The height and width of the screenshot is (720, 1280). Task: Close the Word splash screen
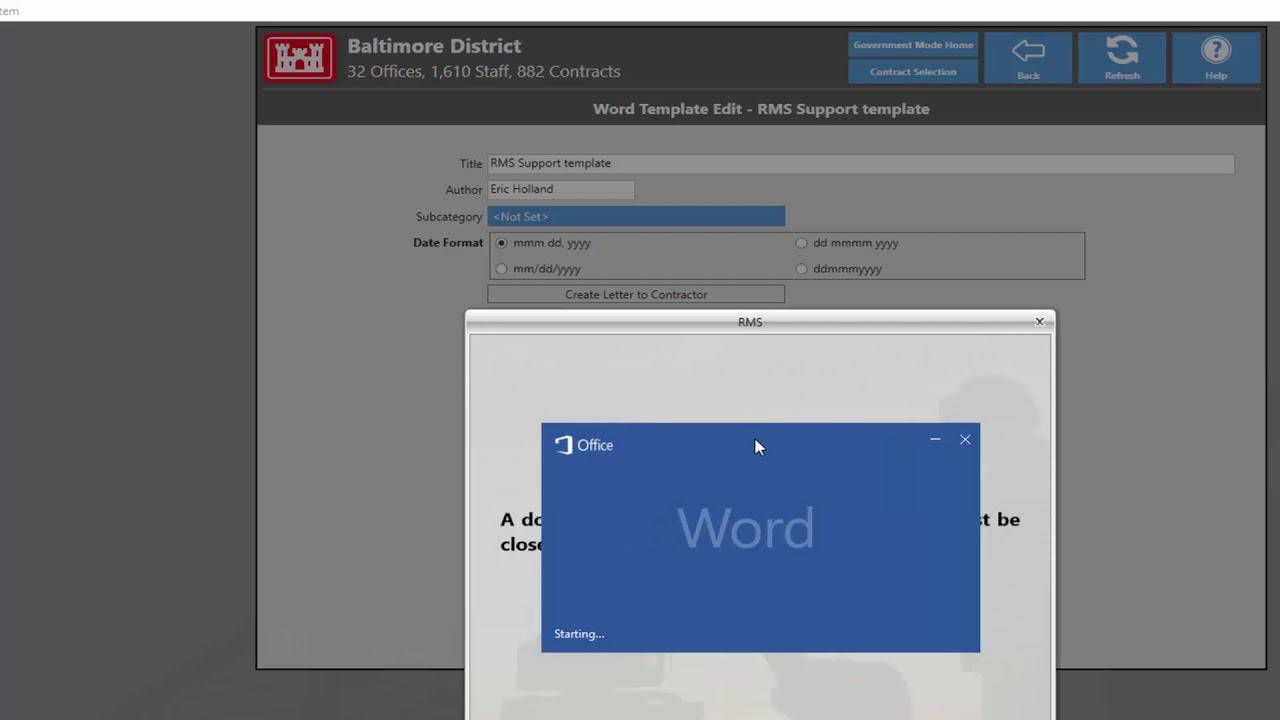click(x=965, y=439)
